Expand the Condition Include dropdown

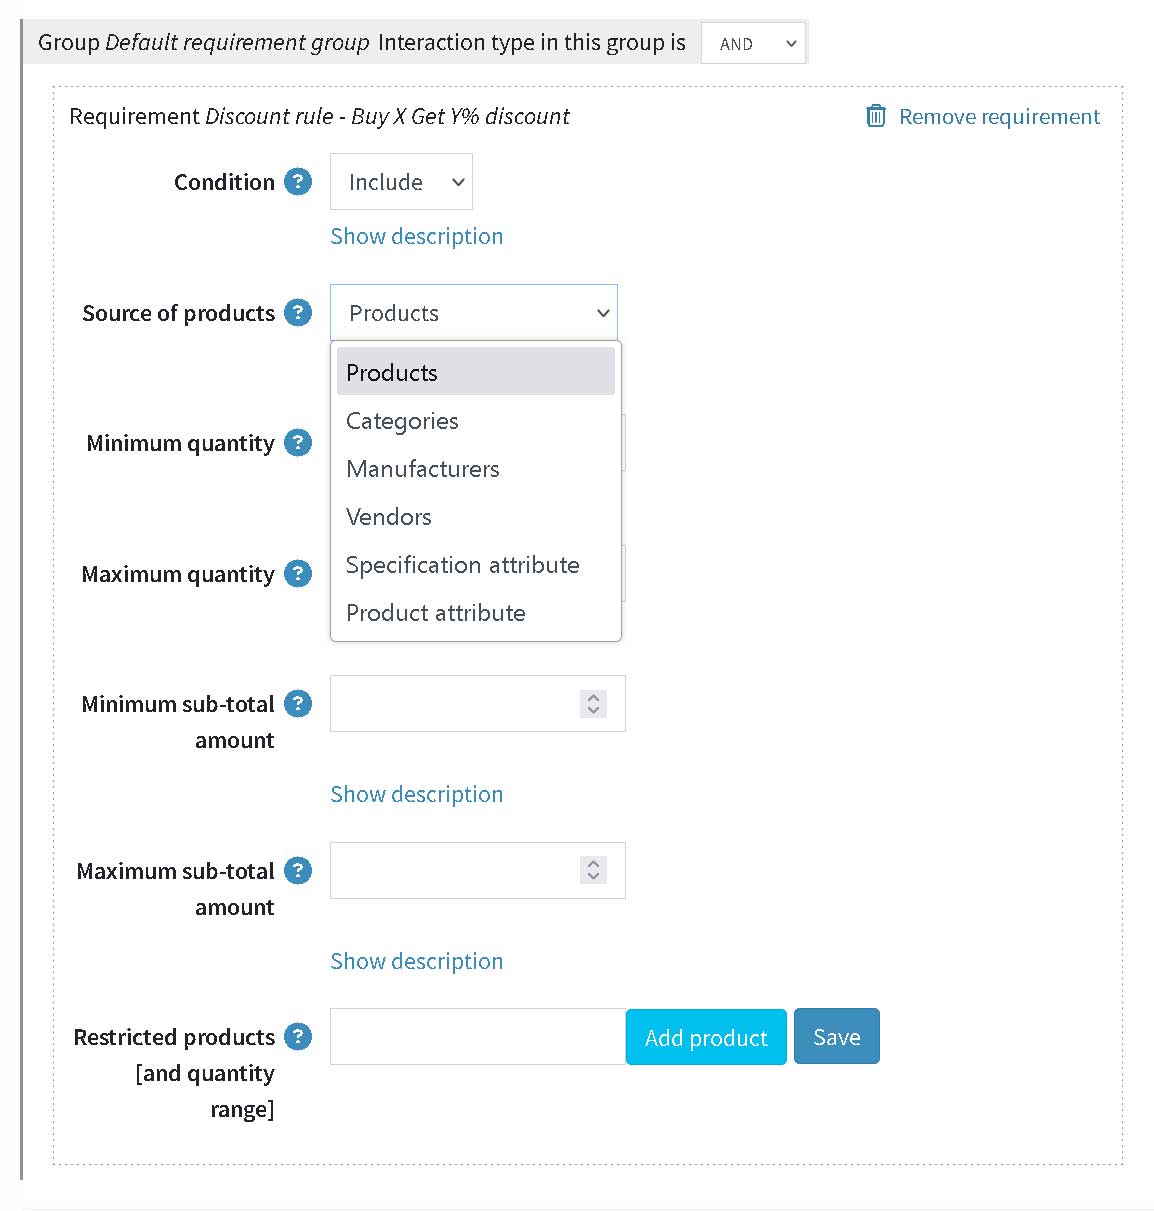401,182
